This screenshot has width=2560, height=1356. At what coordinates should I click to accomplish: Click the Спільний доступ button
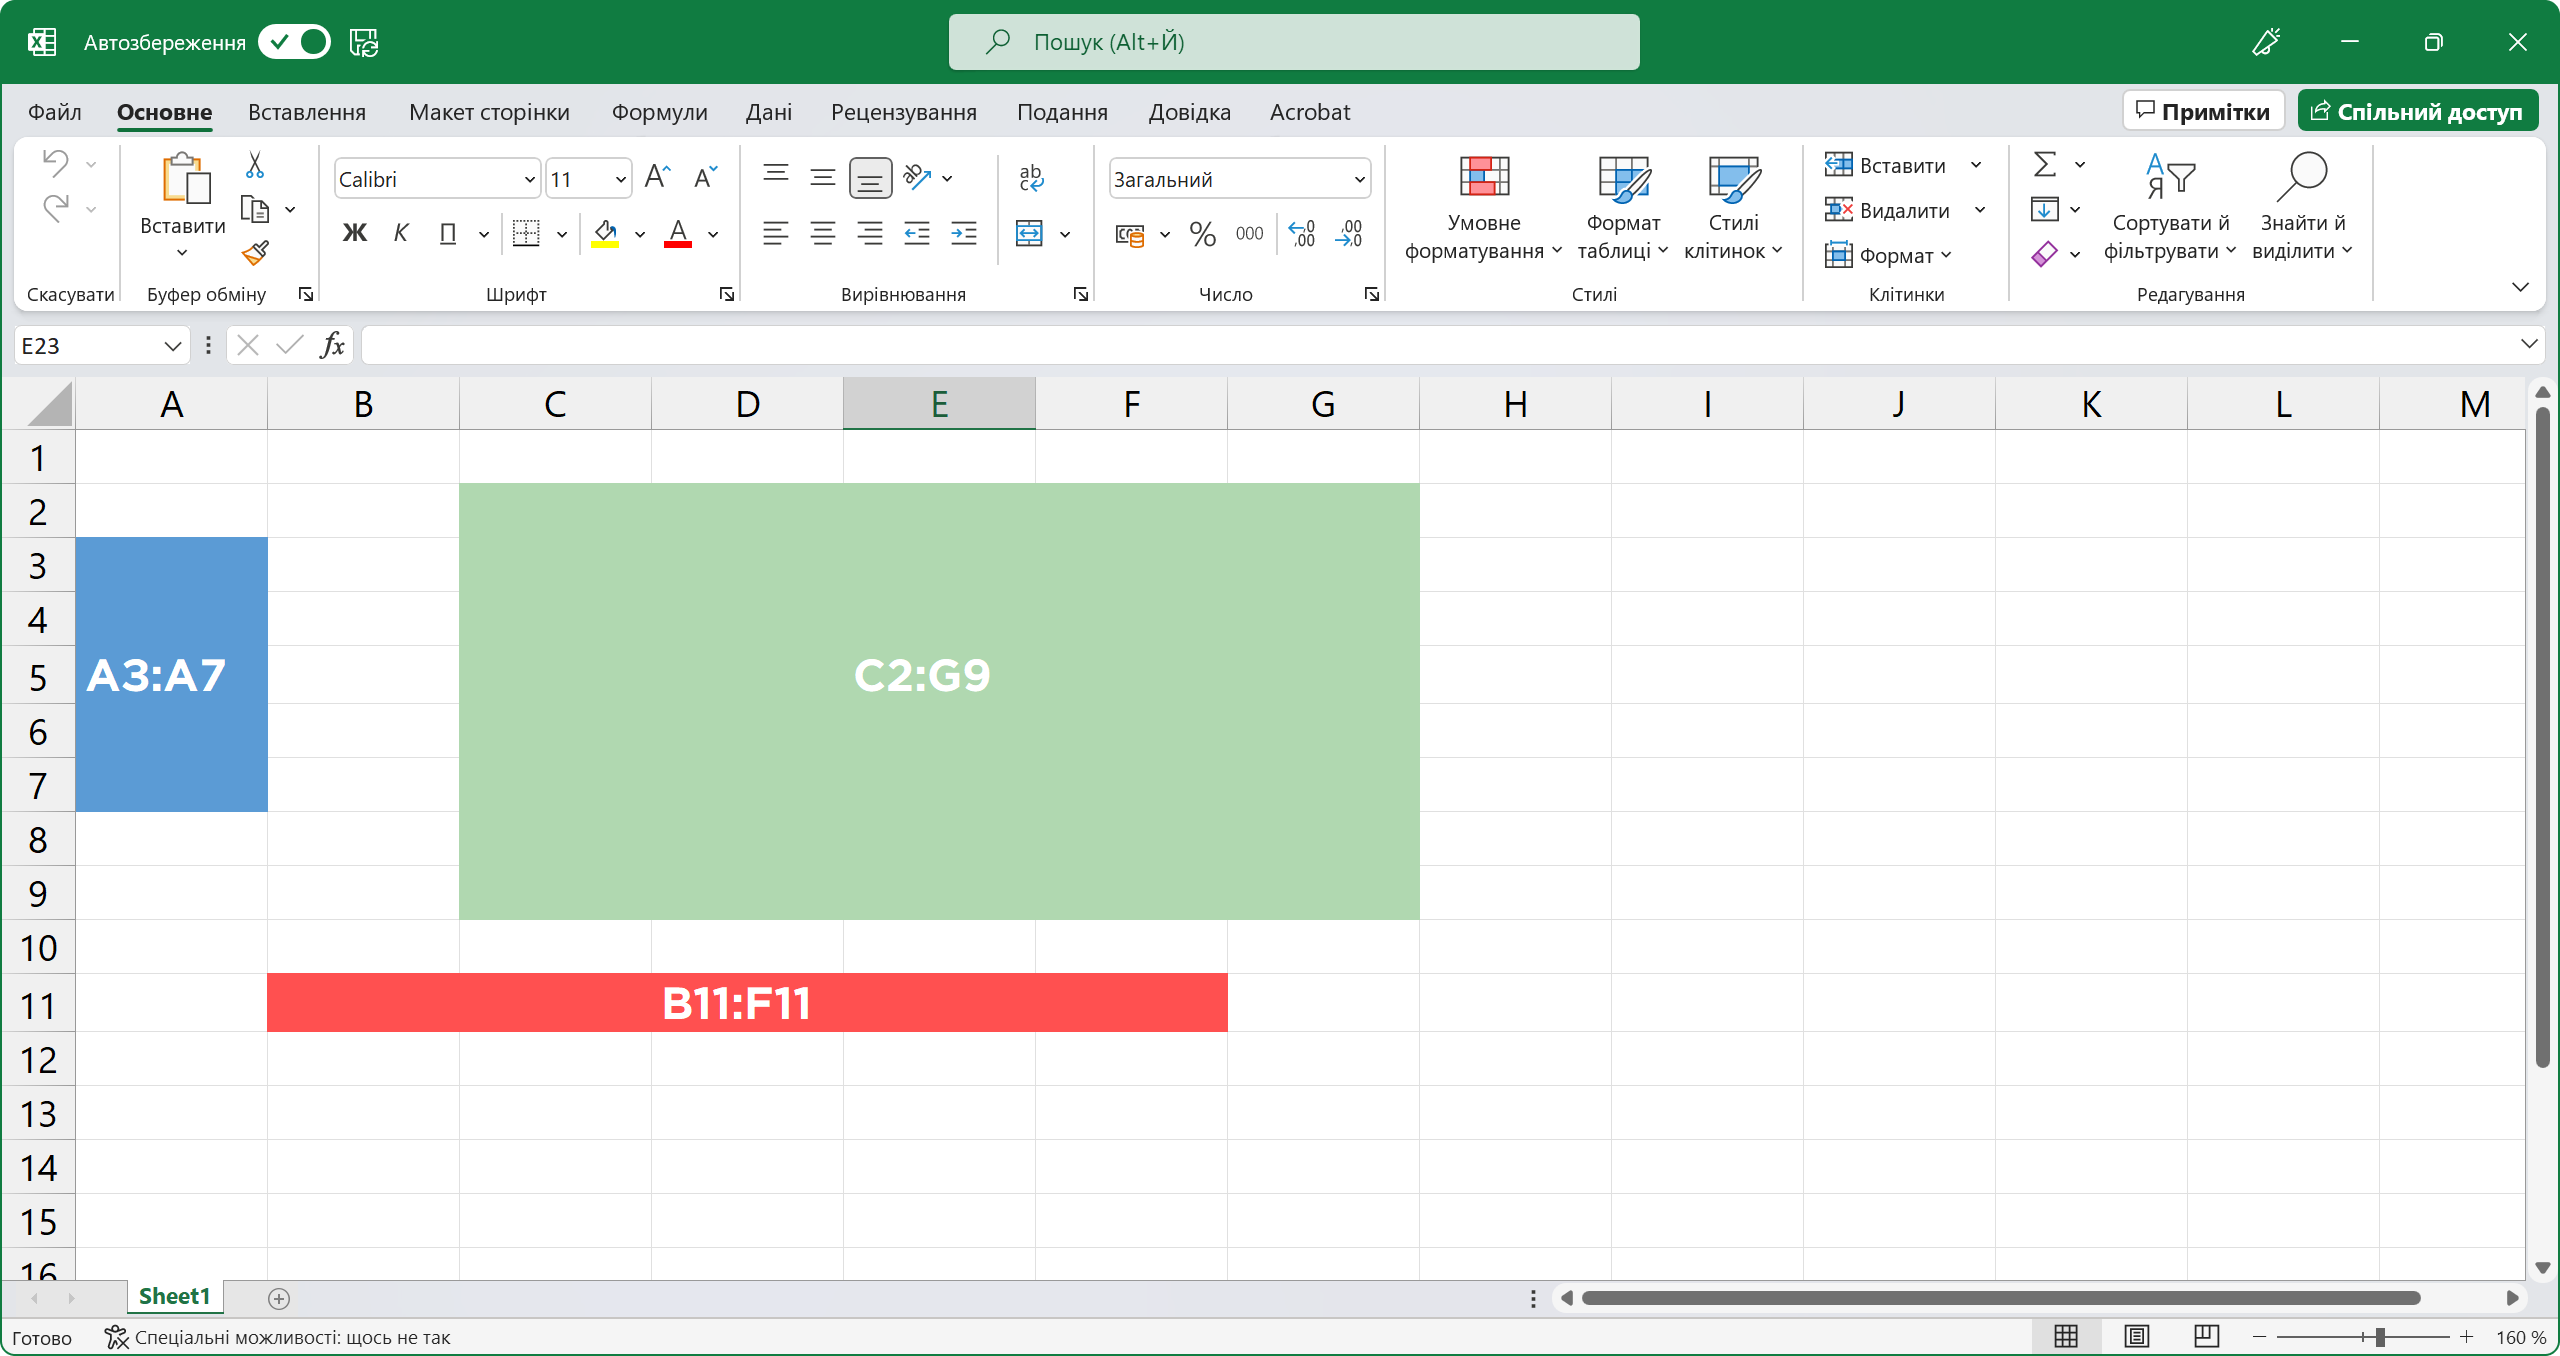(2417, 111)
